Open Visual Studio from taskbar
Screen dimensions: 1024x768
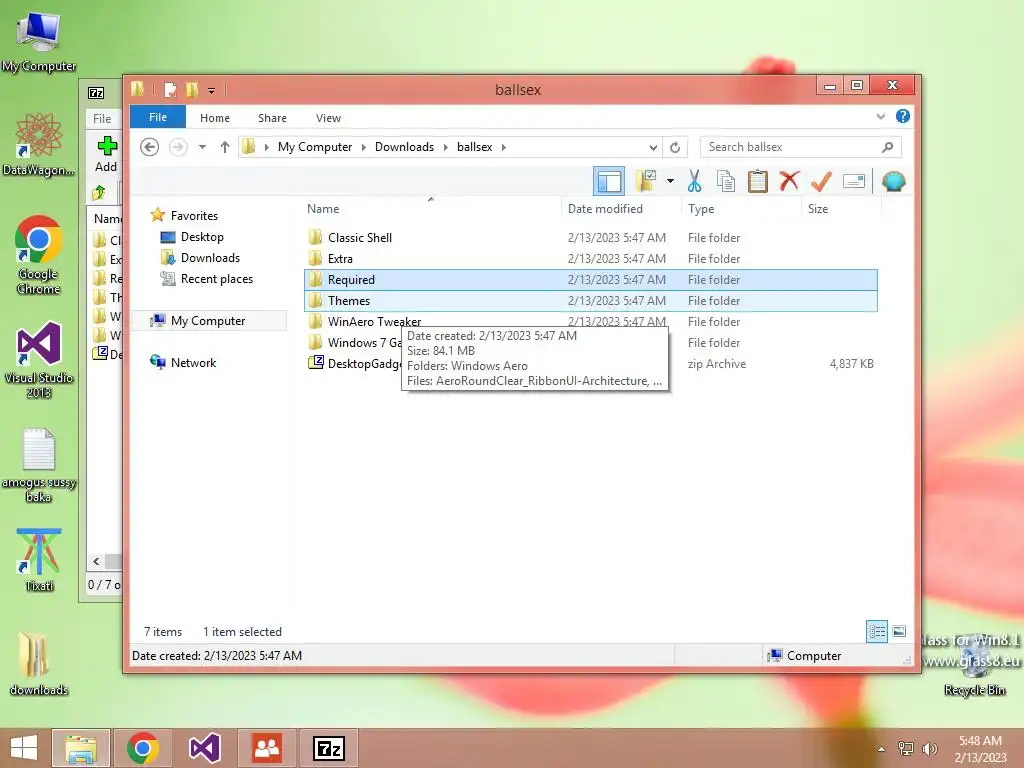[204, 748]
